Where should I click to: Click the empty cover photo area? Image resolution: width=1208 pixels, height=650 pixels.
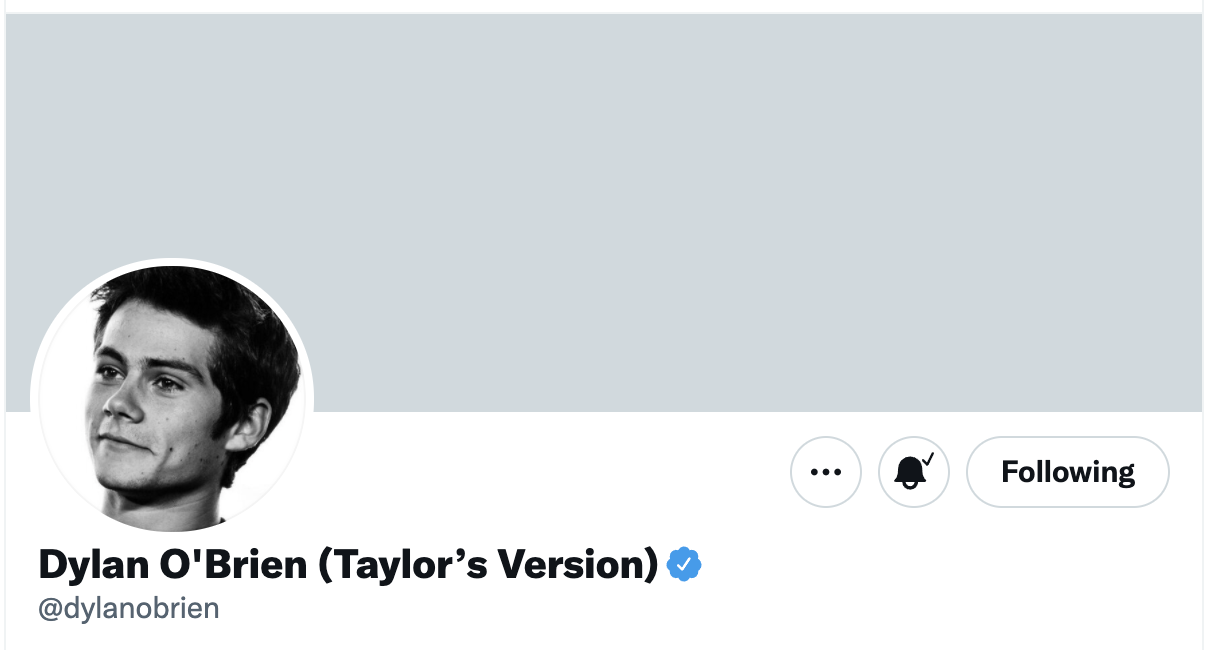[604, 212]
